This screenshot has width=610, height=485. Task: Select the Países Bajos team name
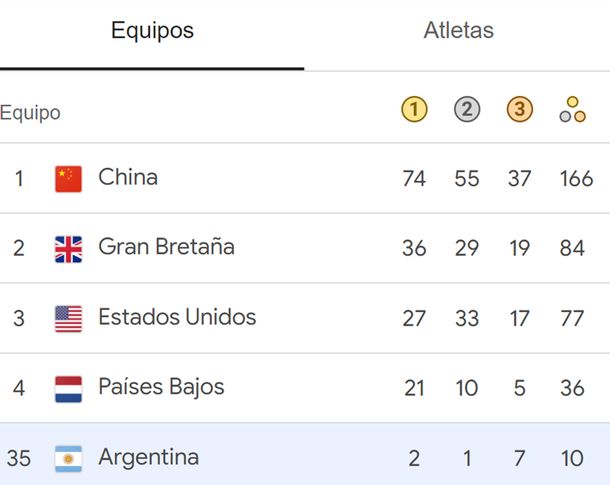pyautogui.click(x=161, y=387)
